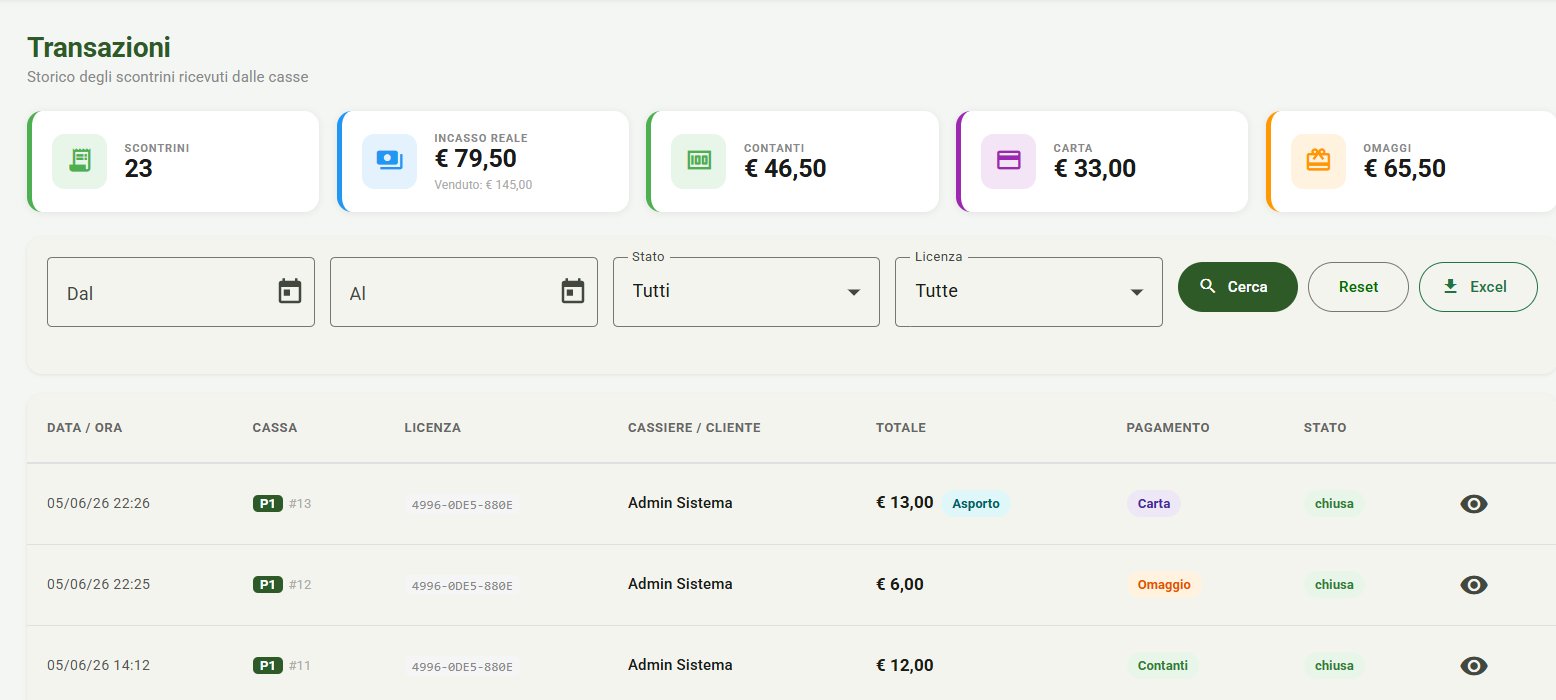Click the CASSIERE / CLIENTE column header
Screen dimensions: 1556x700
click(694, 428)
